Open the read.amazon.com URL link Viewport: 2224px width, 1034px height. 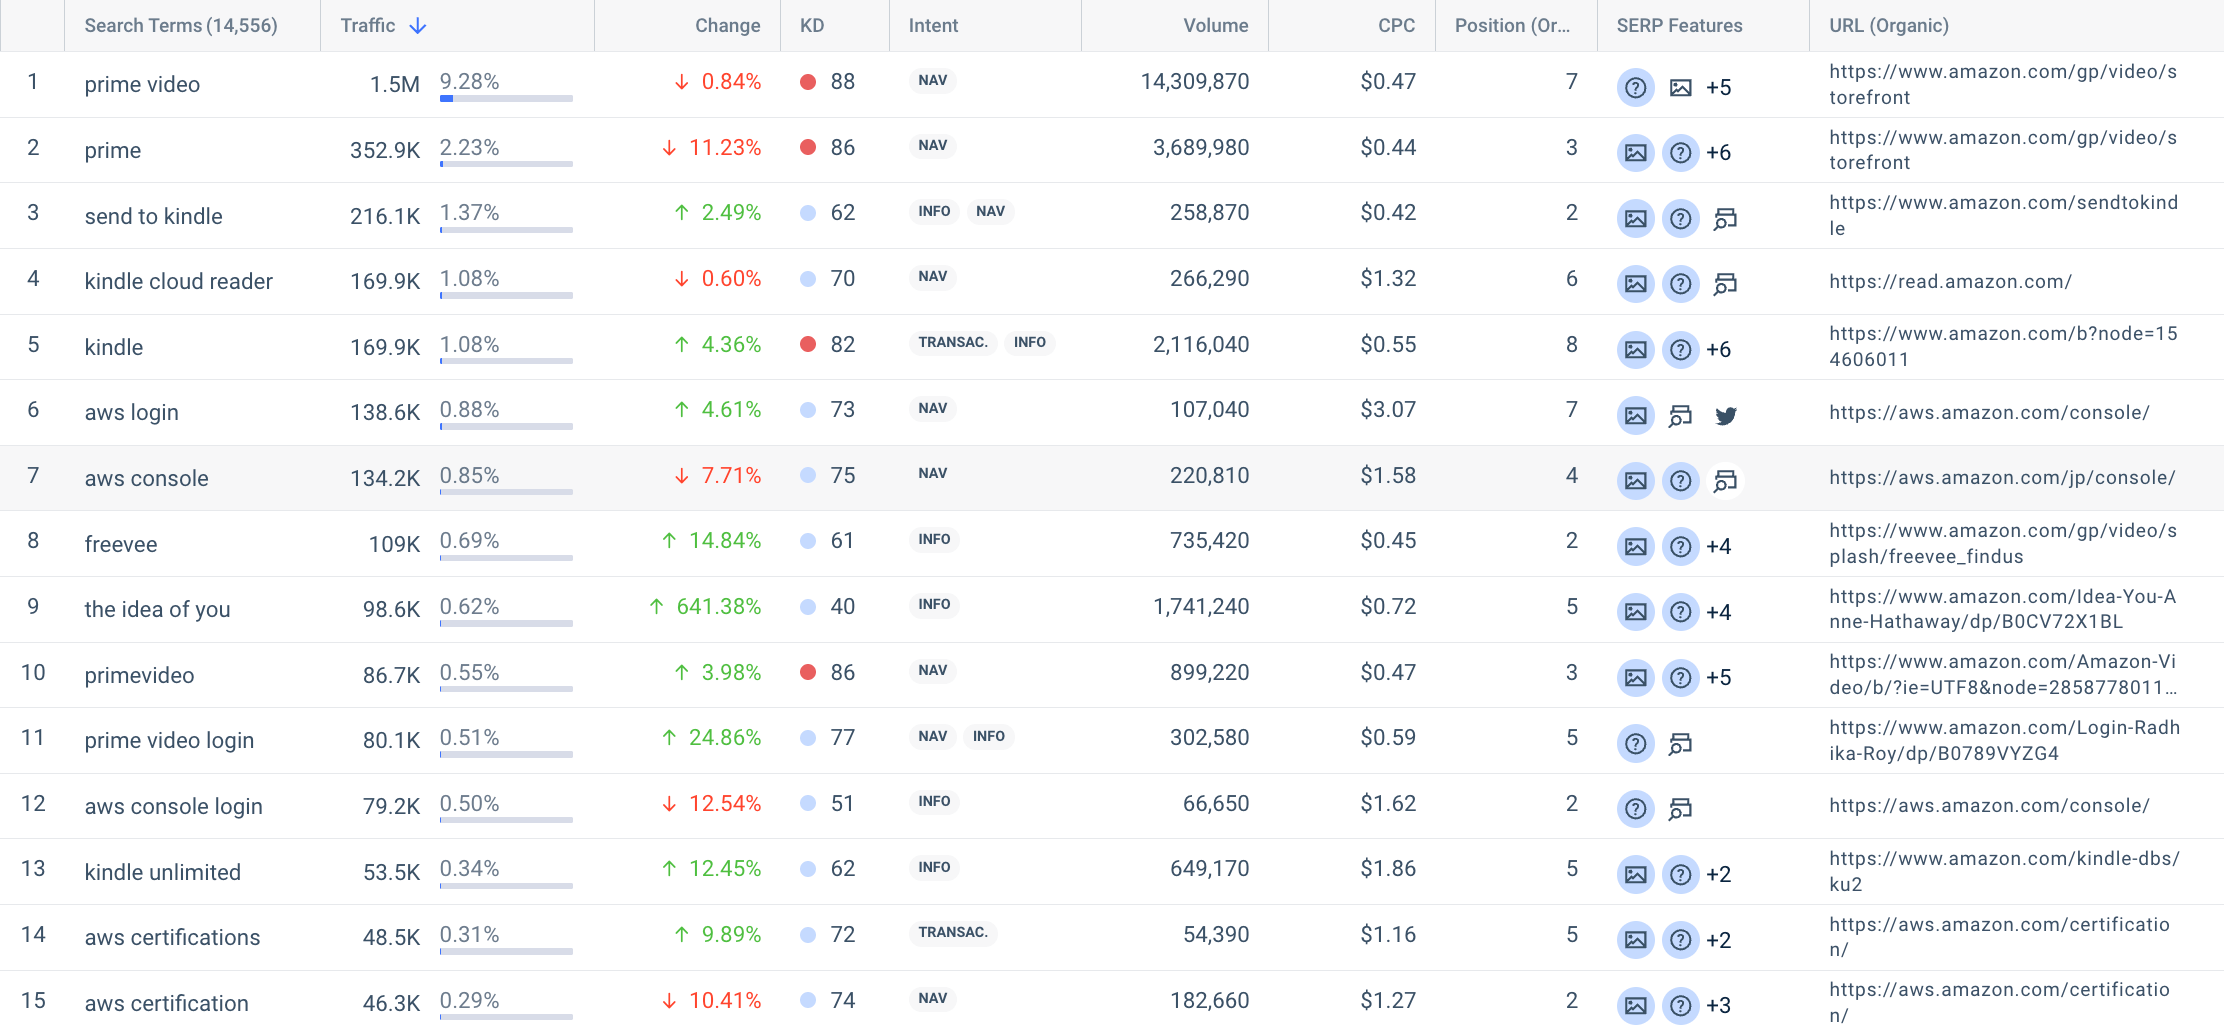tap(1950, 282)
